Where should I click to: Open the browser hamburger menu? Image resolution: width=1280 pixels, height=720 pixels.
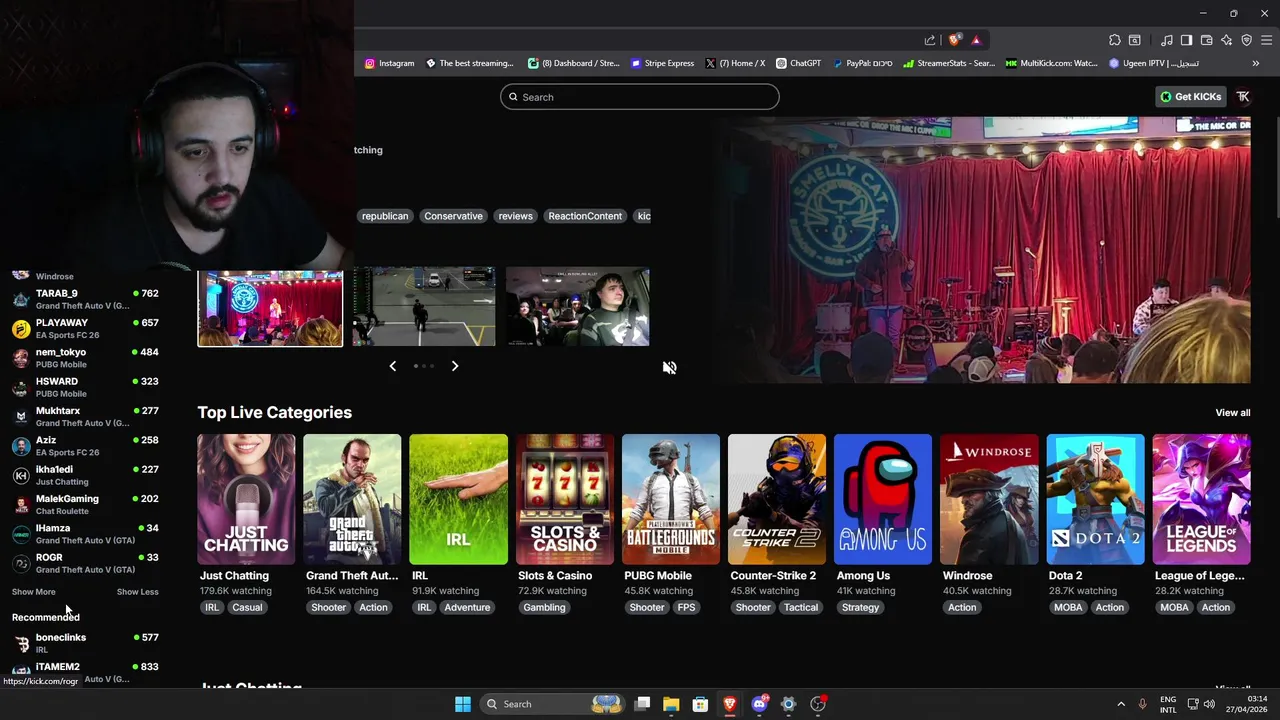click(x=1265, y=40)
